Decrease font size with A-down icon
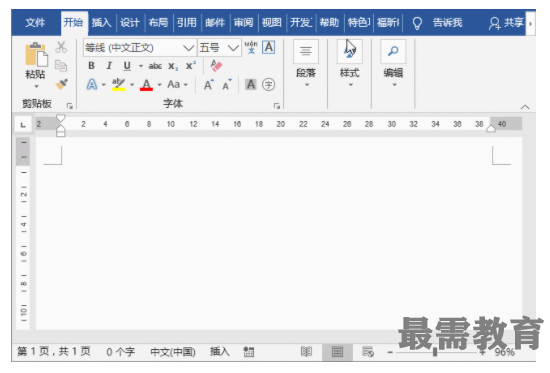This screenshot has width=550, height=373. [x=227, y=85]
